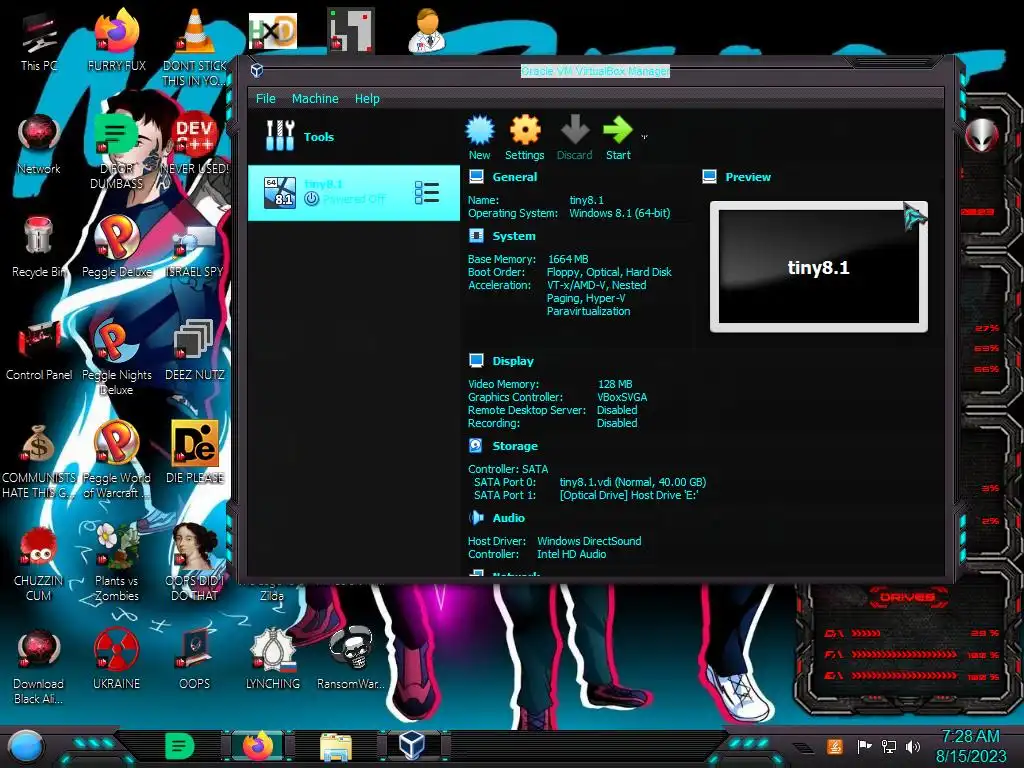Click the System section header
This screenshot has height=768, width=1024.
click(x=513, y=236)
